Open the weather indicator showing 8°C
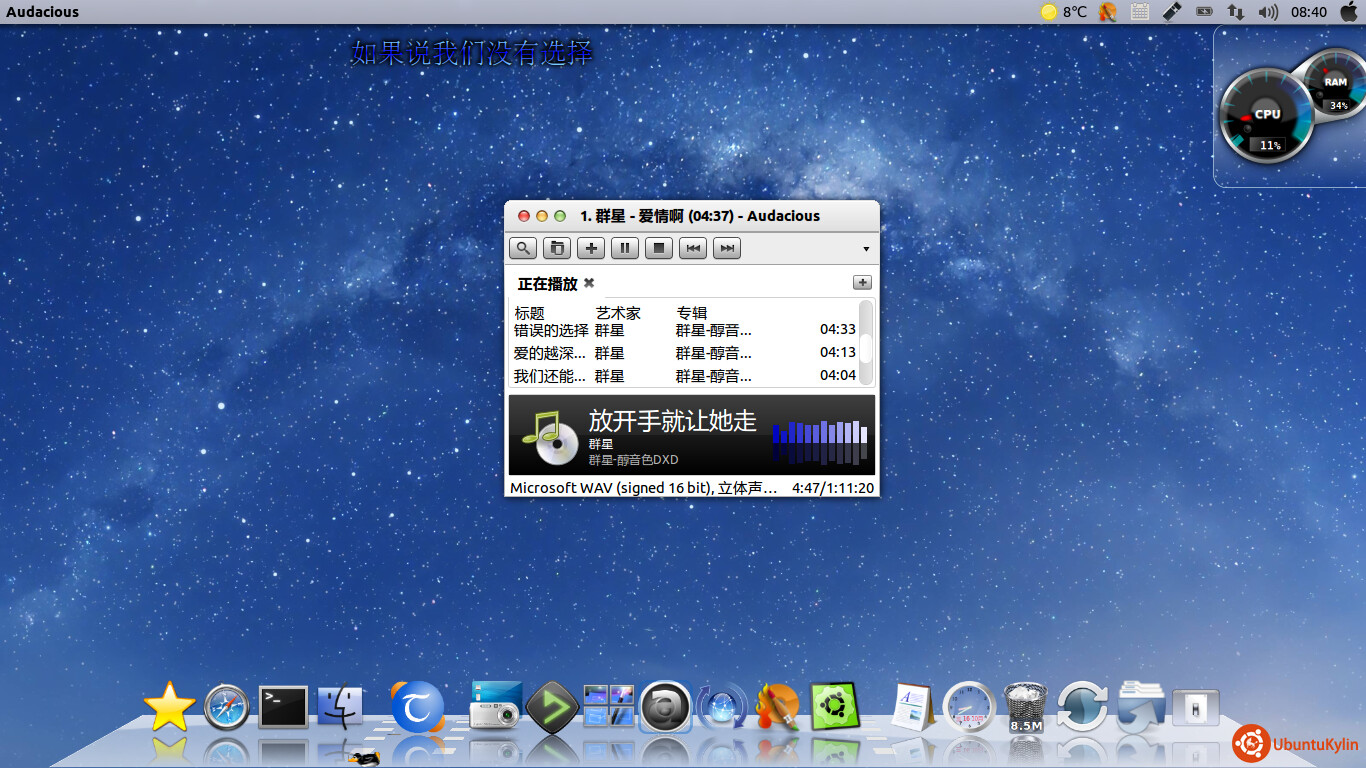Viewport: 1366px width, 768px height. 1064,12
